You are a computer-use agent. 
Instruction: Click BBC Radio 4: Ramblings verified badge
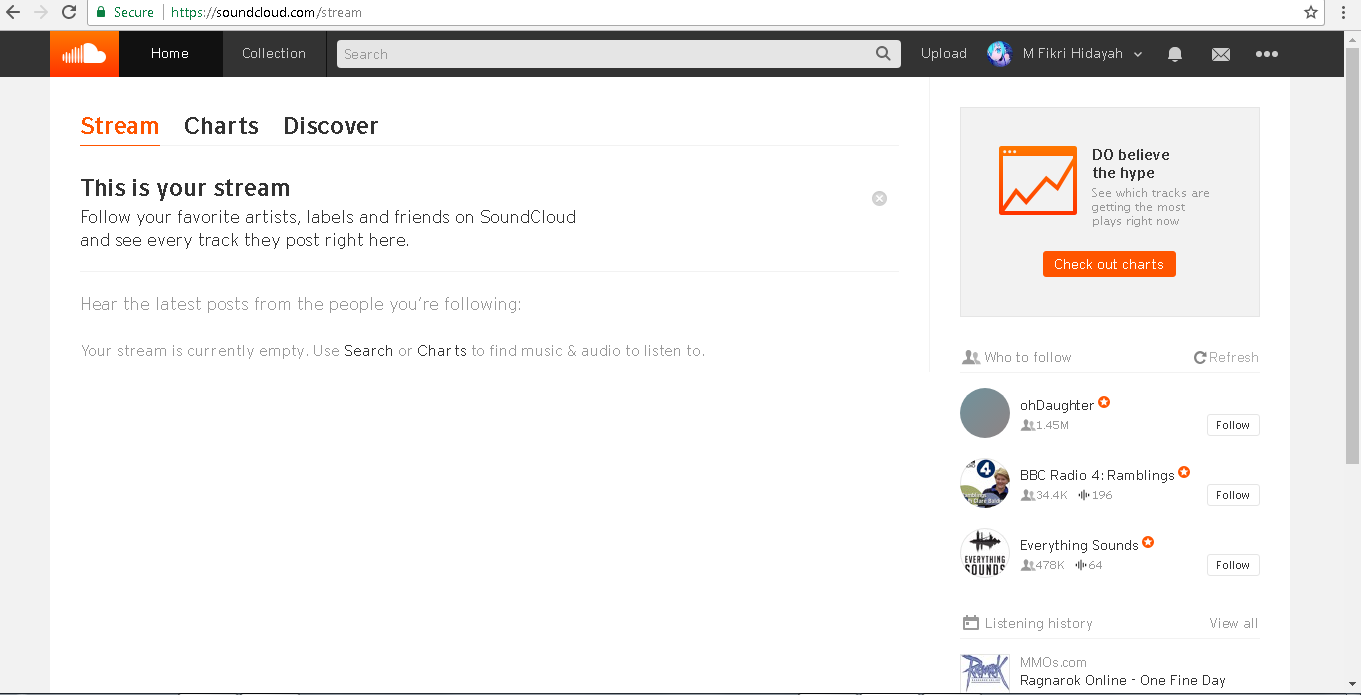pos(1184,472)
